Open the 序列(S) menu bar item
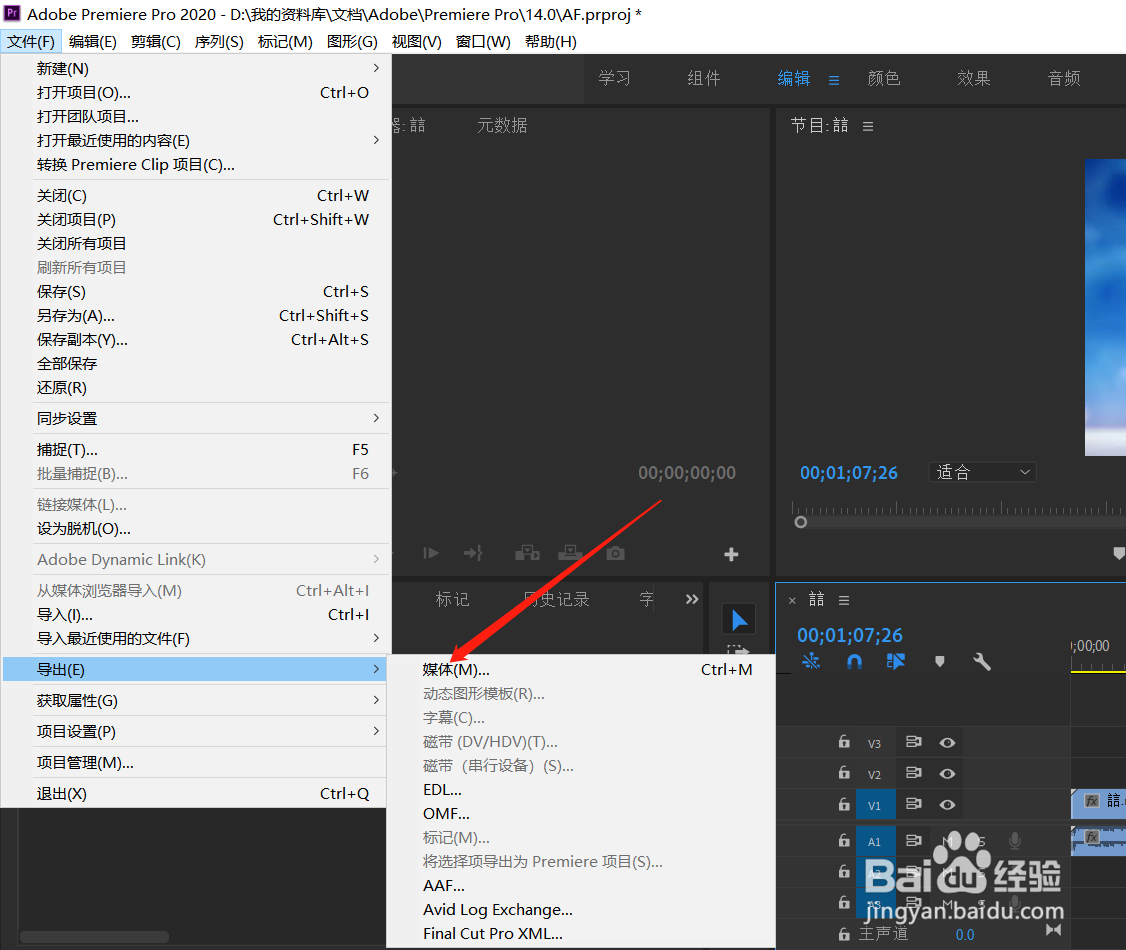1126x950 pixels. 219,42
